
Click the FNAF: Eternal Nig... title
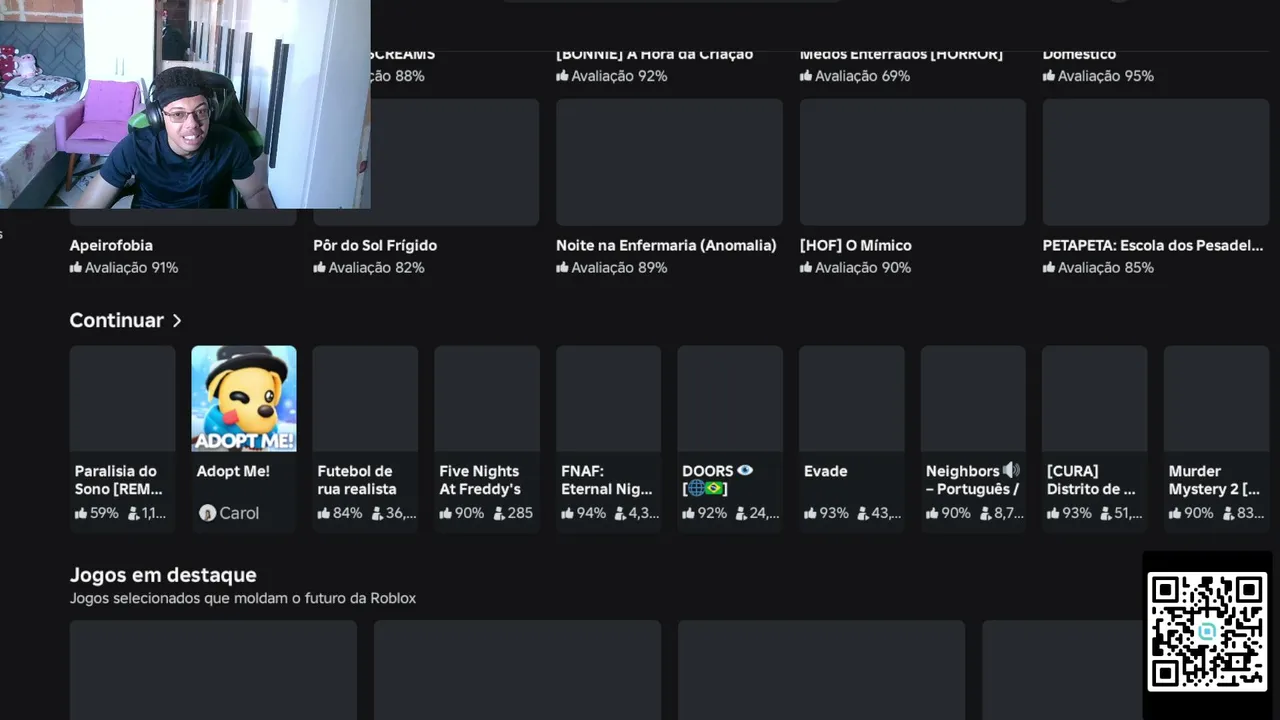607,480
